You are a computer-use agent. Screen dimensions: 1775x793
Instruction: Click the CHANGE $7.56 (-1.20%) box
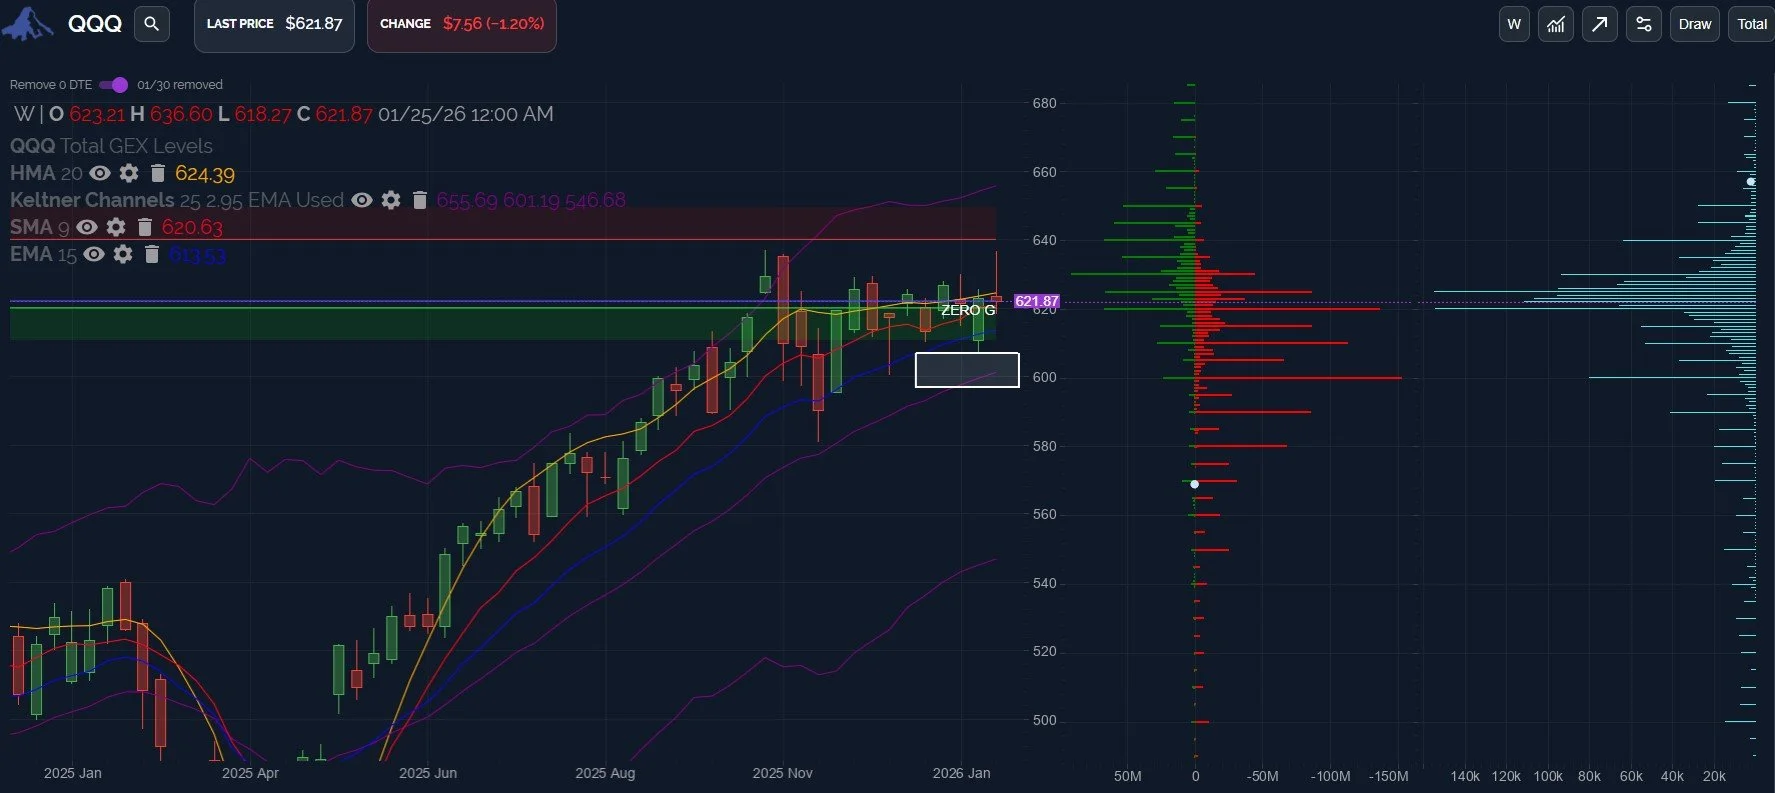[x=462, y=24]
